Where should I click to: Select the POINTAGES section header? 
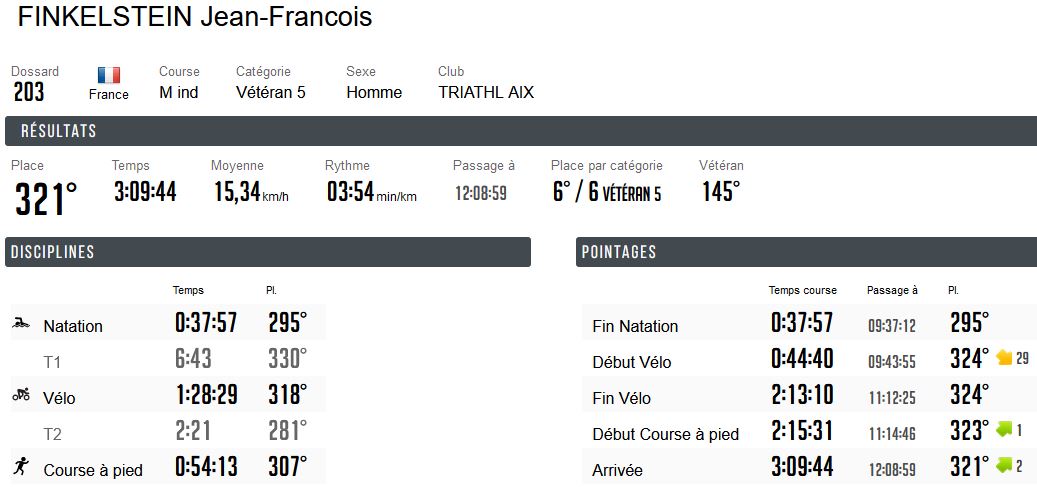[806, 252]
